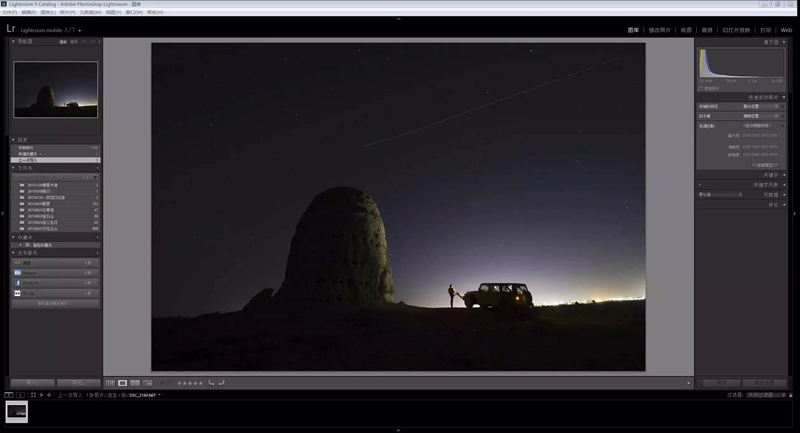Click the Import button
This screenshot has height=433, width=800.
tap(33, 383)
